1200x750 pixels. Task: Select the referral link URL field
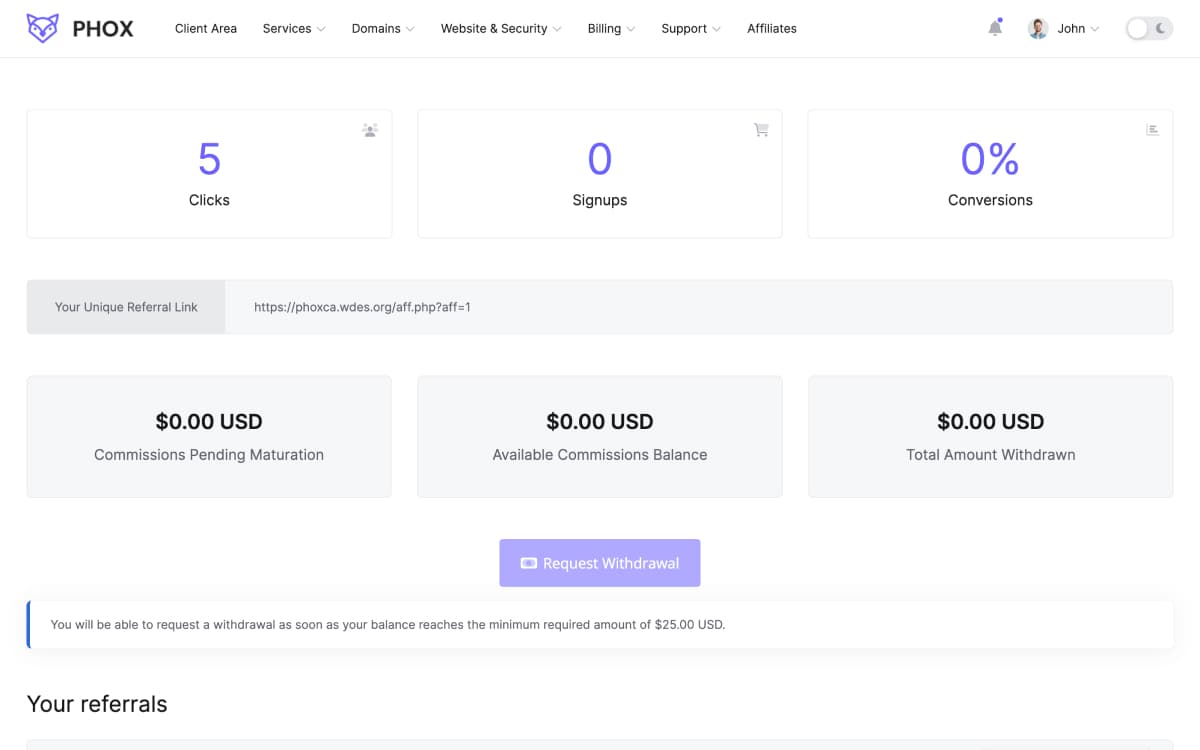[x=699, y=307]
